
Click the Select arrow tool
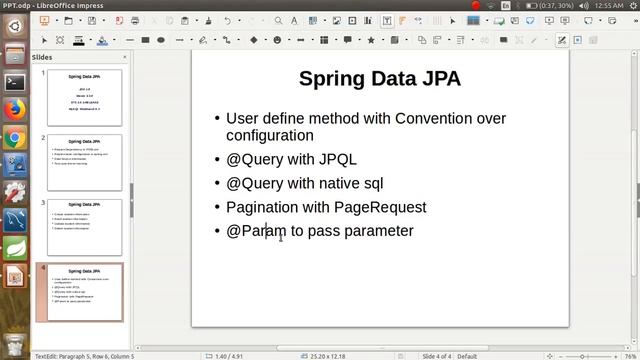[x=44, y=40]
